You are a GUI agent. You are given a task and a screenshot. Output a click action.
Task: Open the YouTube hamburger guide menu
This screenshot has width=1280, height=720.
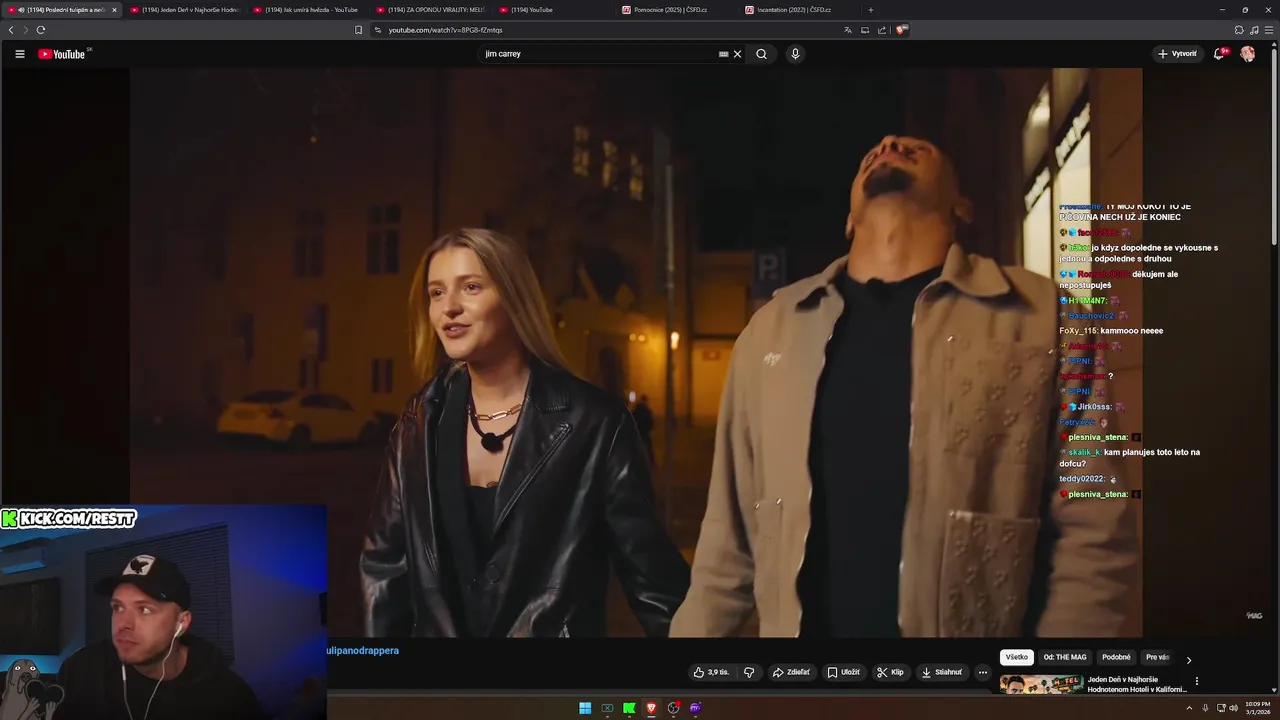tap(19, 54)
